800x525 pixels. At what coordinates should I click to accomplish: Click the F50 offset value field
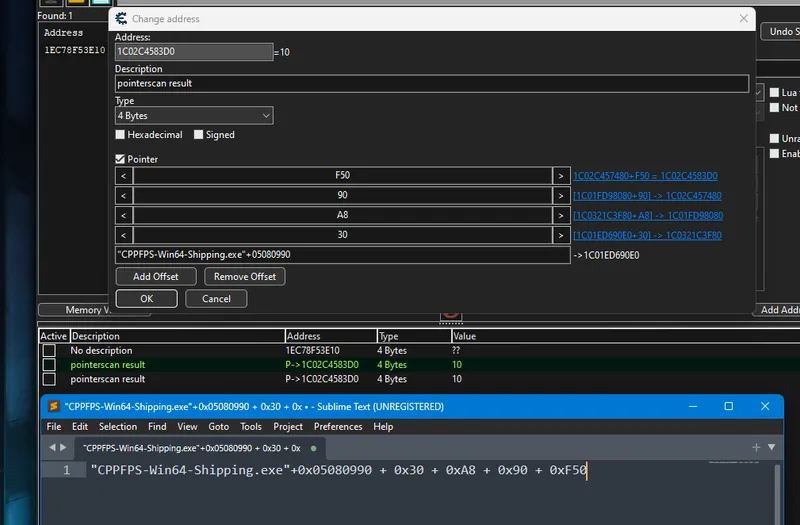342,176
